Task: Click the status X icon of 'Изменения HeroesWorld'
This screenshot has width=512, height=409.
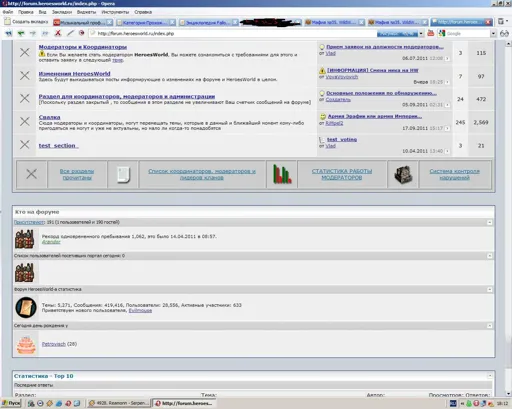Action: coord(24,76)
